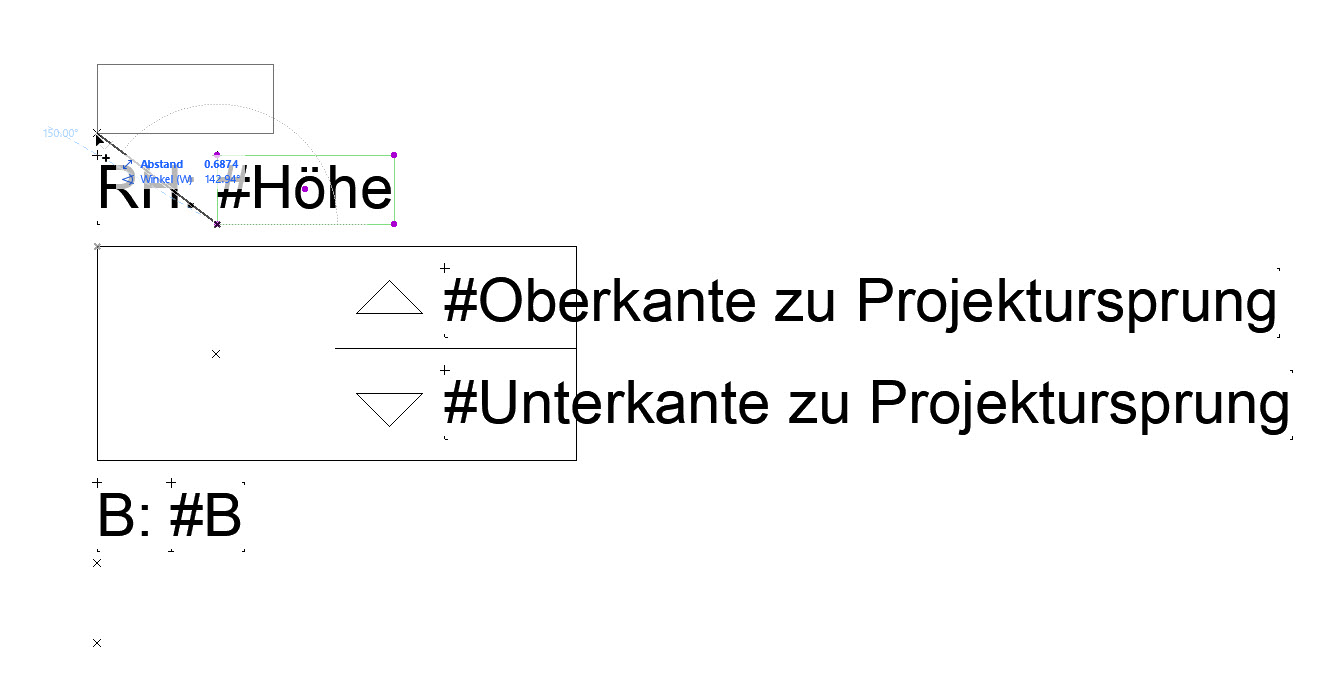
Task: Click the Abstand value 0.6874 field
Action: (x=221, y=164)
